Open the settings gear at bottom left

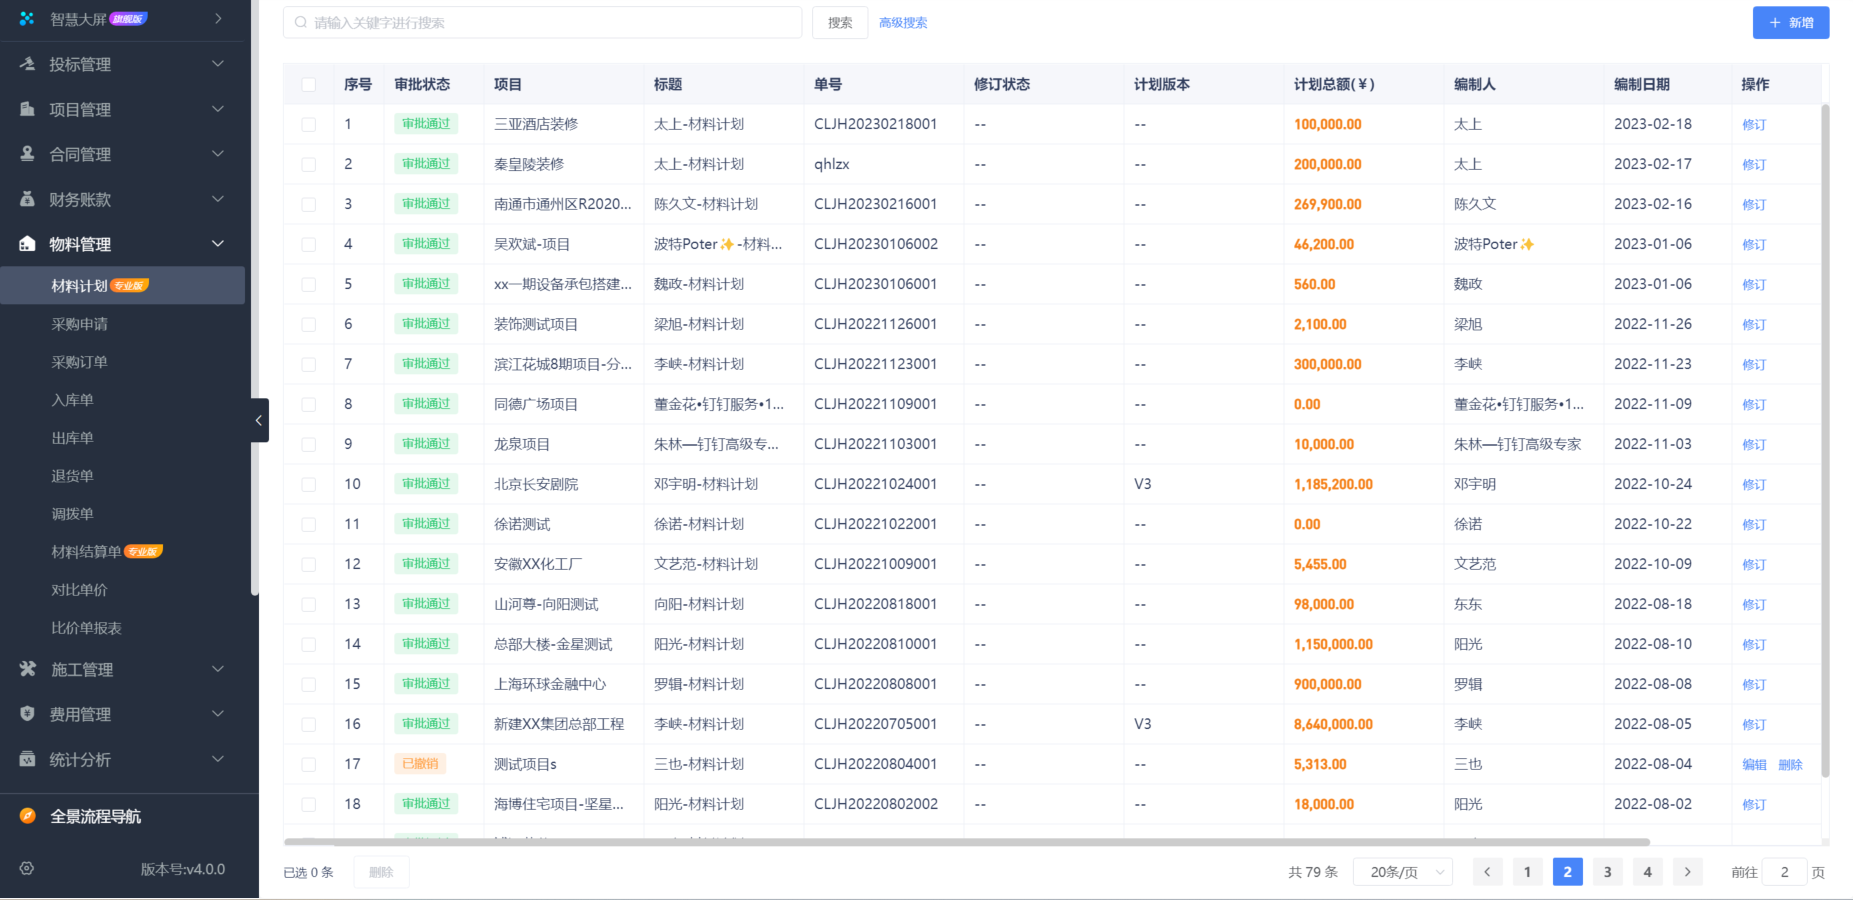(x=26, y=869)
